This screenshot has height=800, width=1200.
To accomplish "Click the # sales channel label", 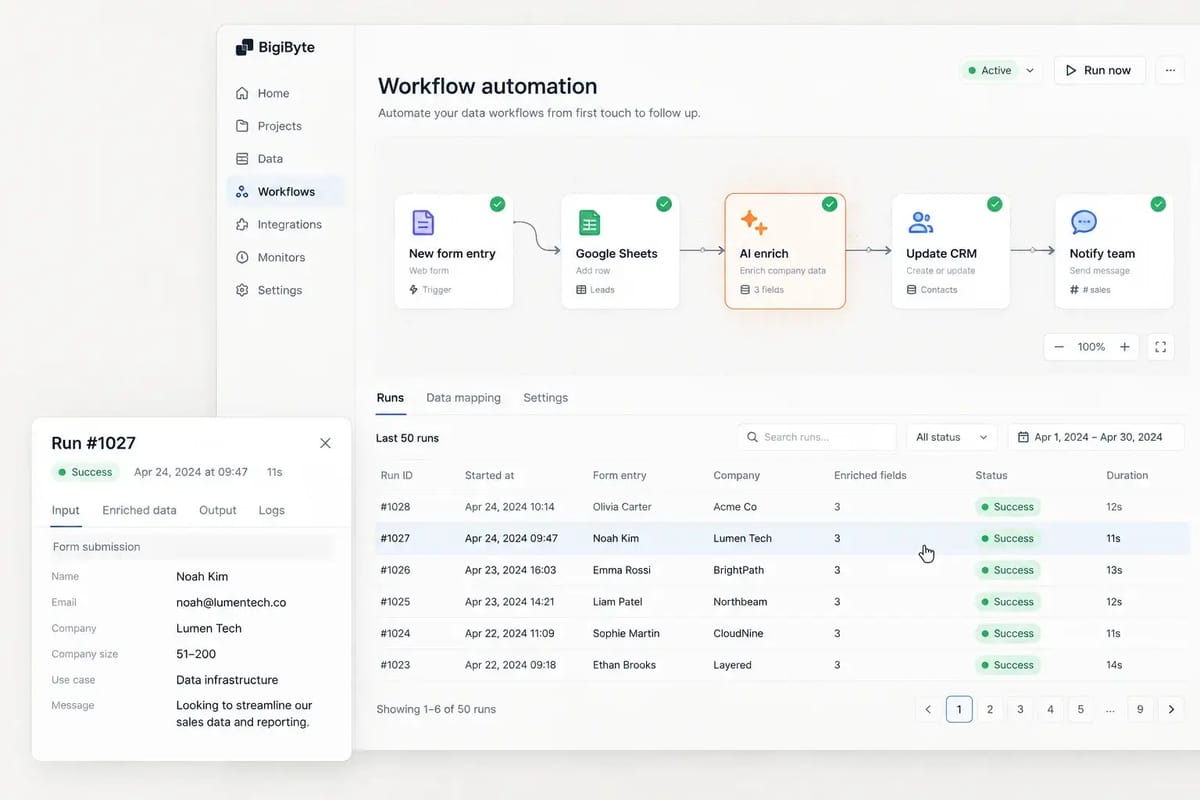I will pyautogui.click(x=1091, y=290).
